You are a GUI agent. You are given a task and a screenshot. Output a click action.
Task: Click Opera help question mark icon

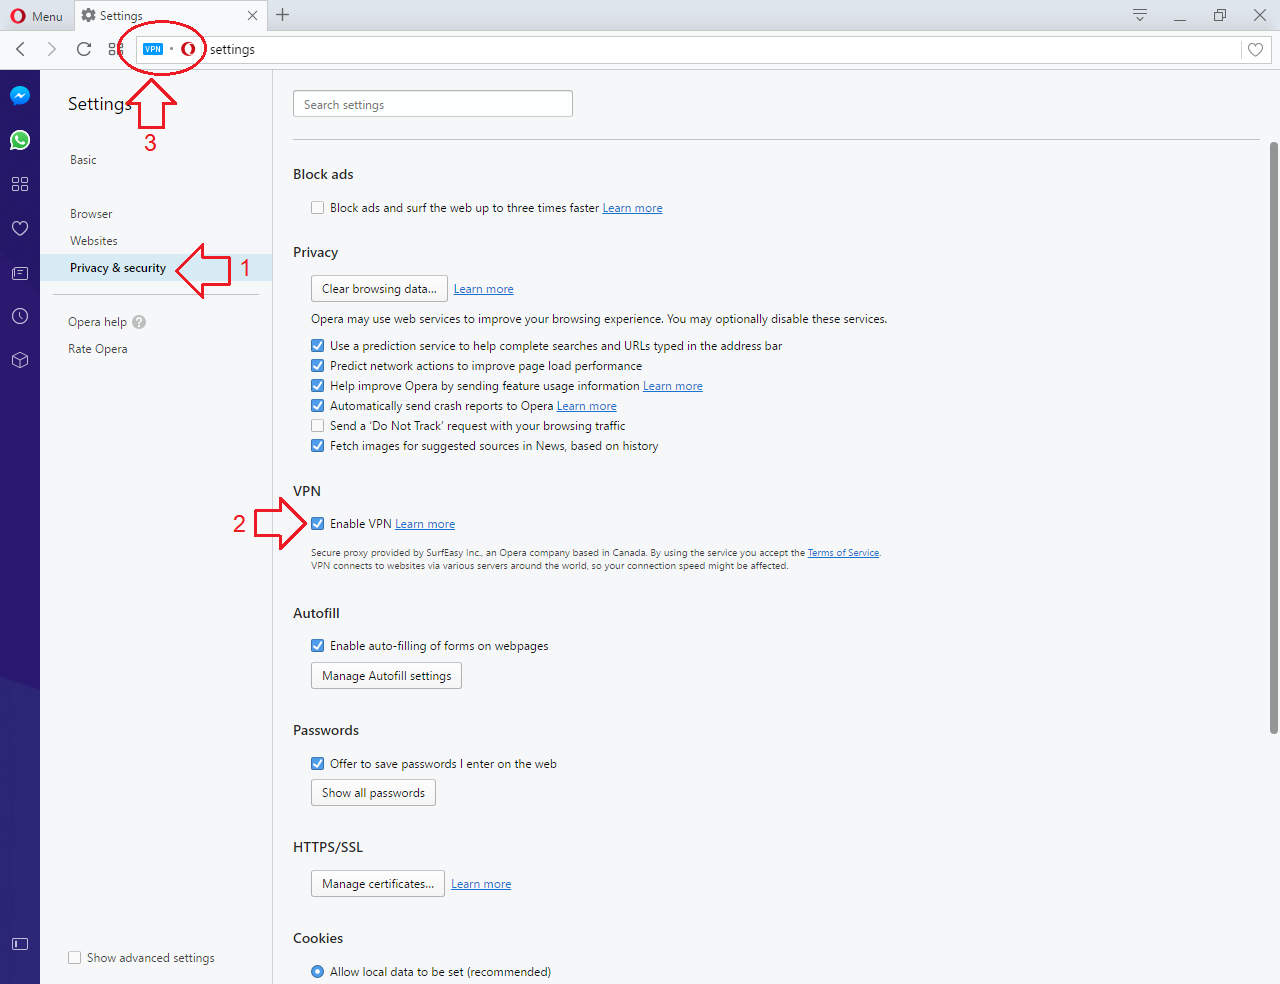click(139, 322)
